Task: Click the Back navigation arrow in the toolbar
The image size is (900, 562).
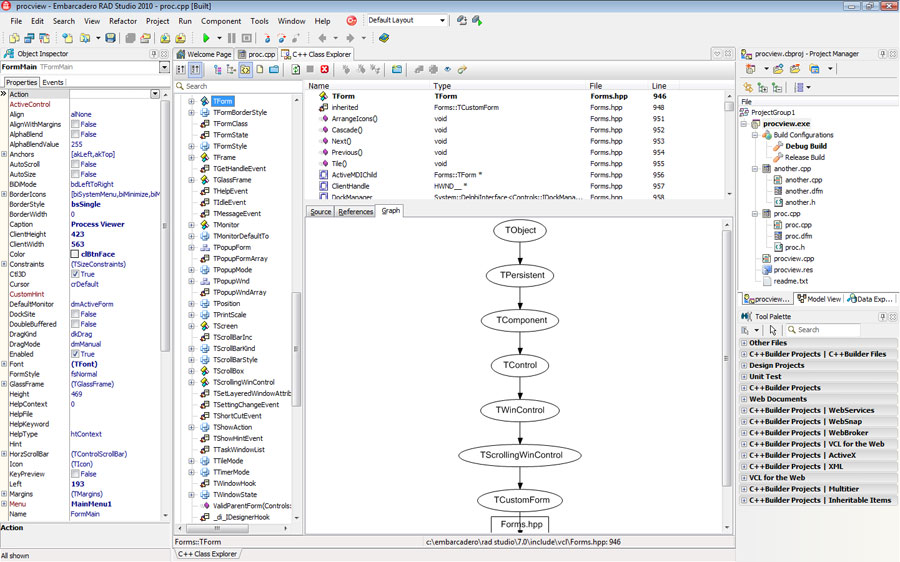Action: (322, 38)
